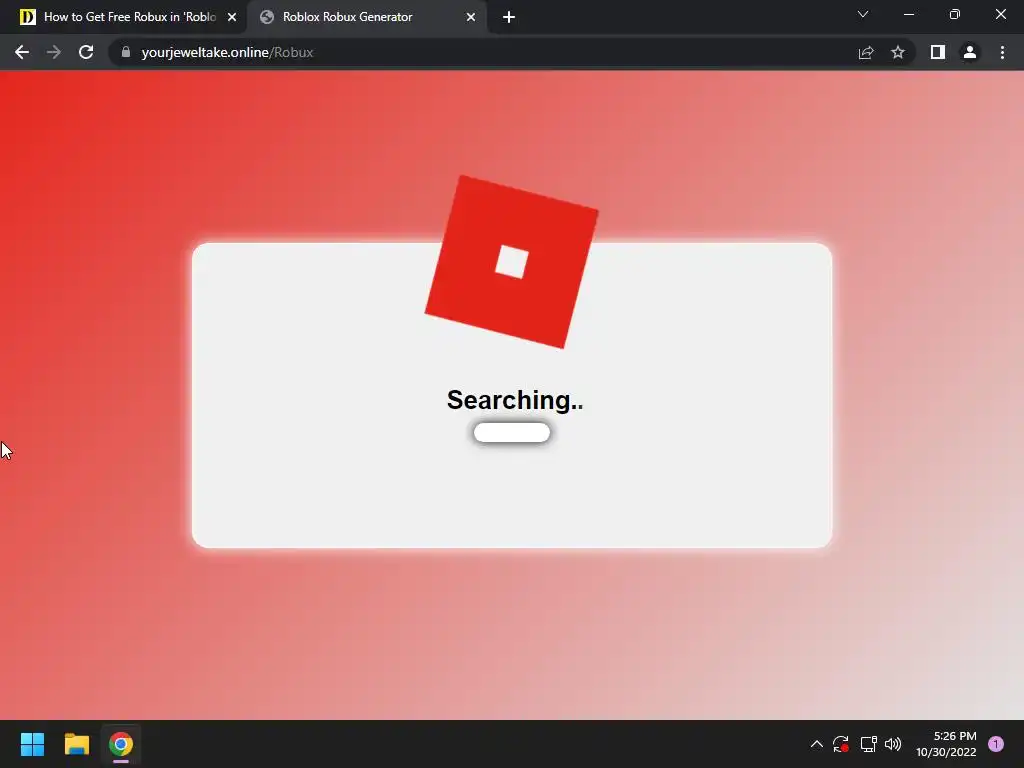Close the Roblox Robux Generator tab

(x=471, y=17)
